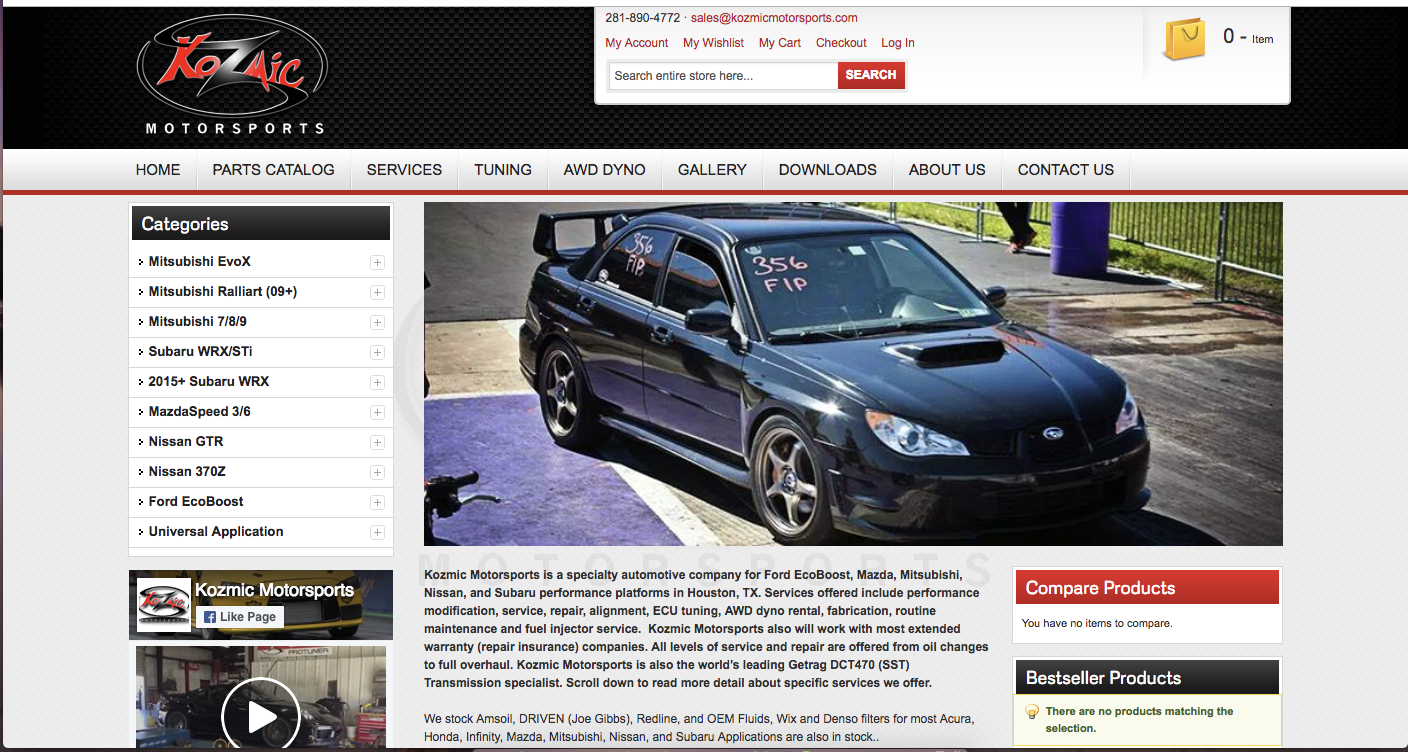This screenshot has height=752, width=1408.
Task: Open the My Cart link
Action: click(780, 43)
